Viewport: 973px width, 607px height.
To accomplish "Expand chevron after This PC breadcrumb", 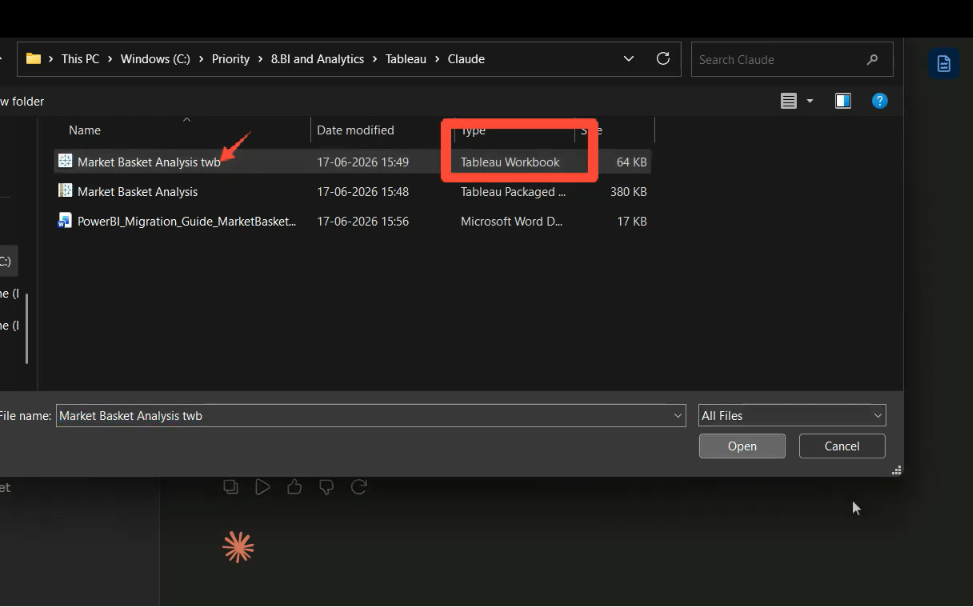I will tap(110, 59).
